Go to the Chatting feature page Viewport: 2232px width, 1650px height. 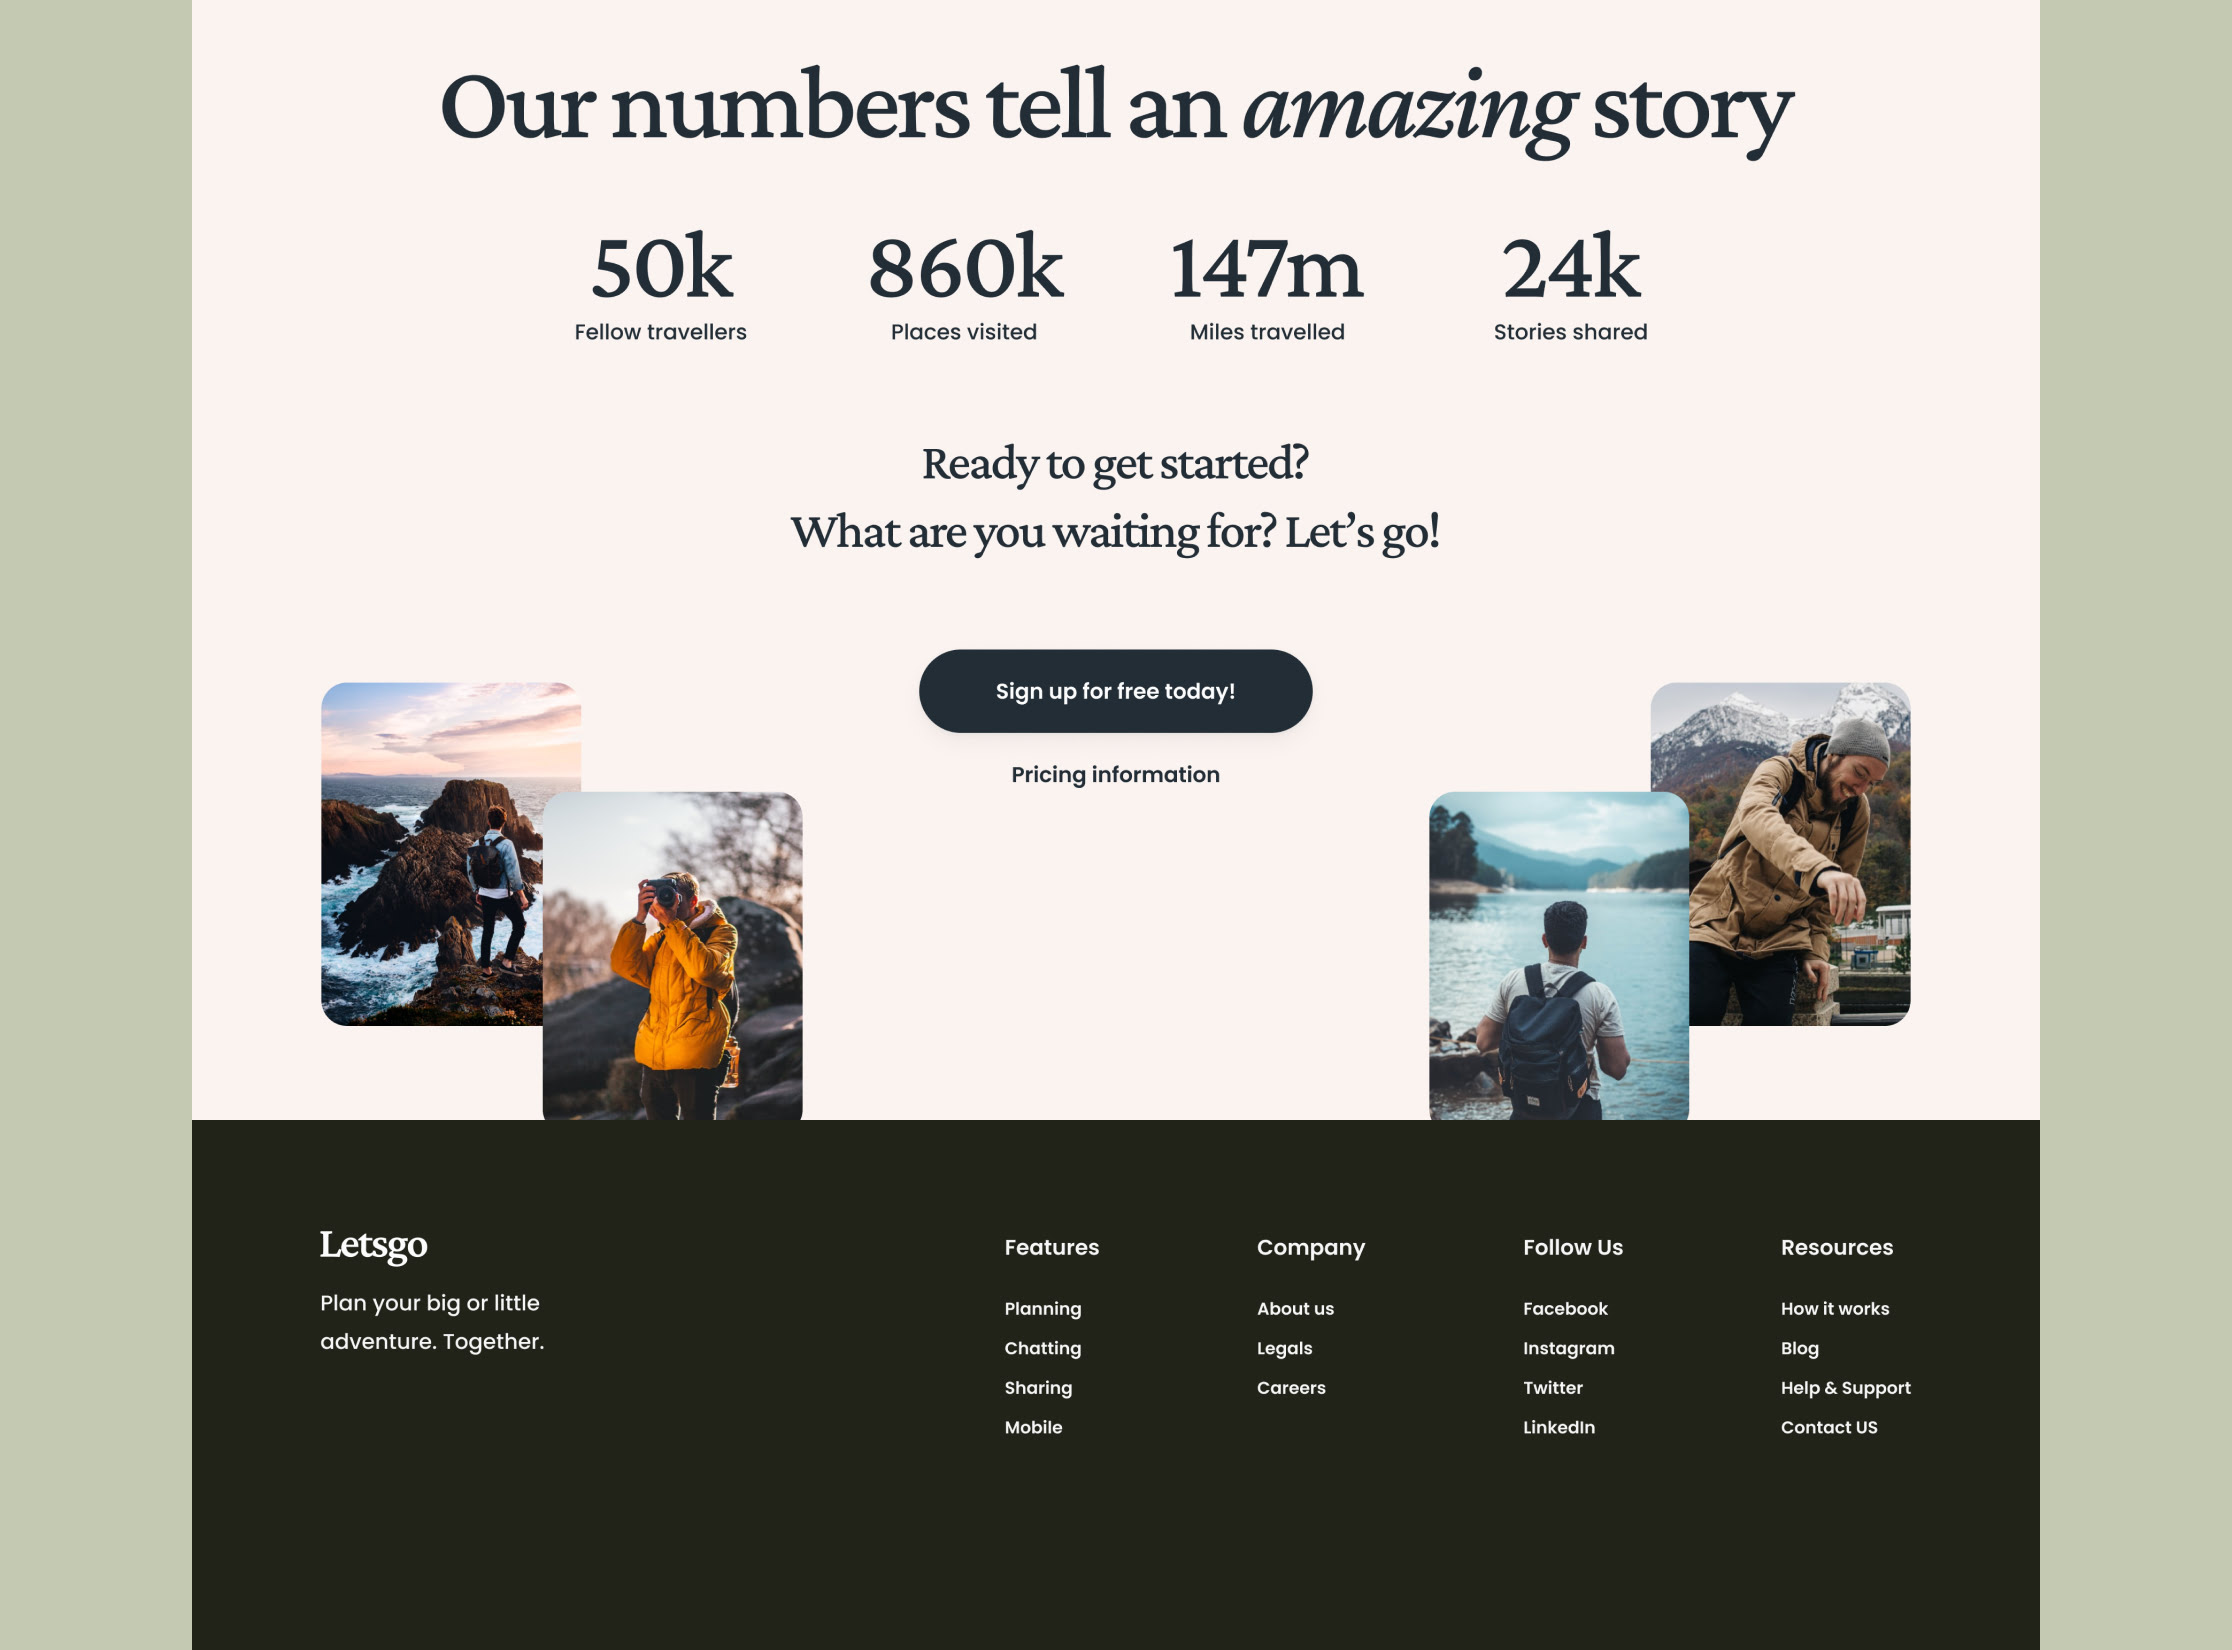[x=1043, y=1348]
